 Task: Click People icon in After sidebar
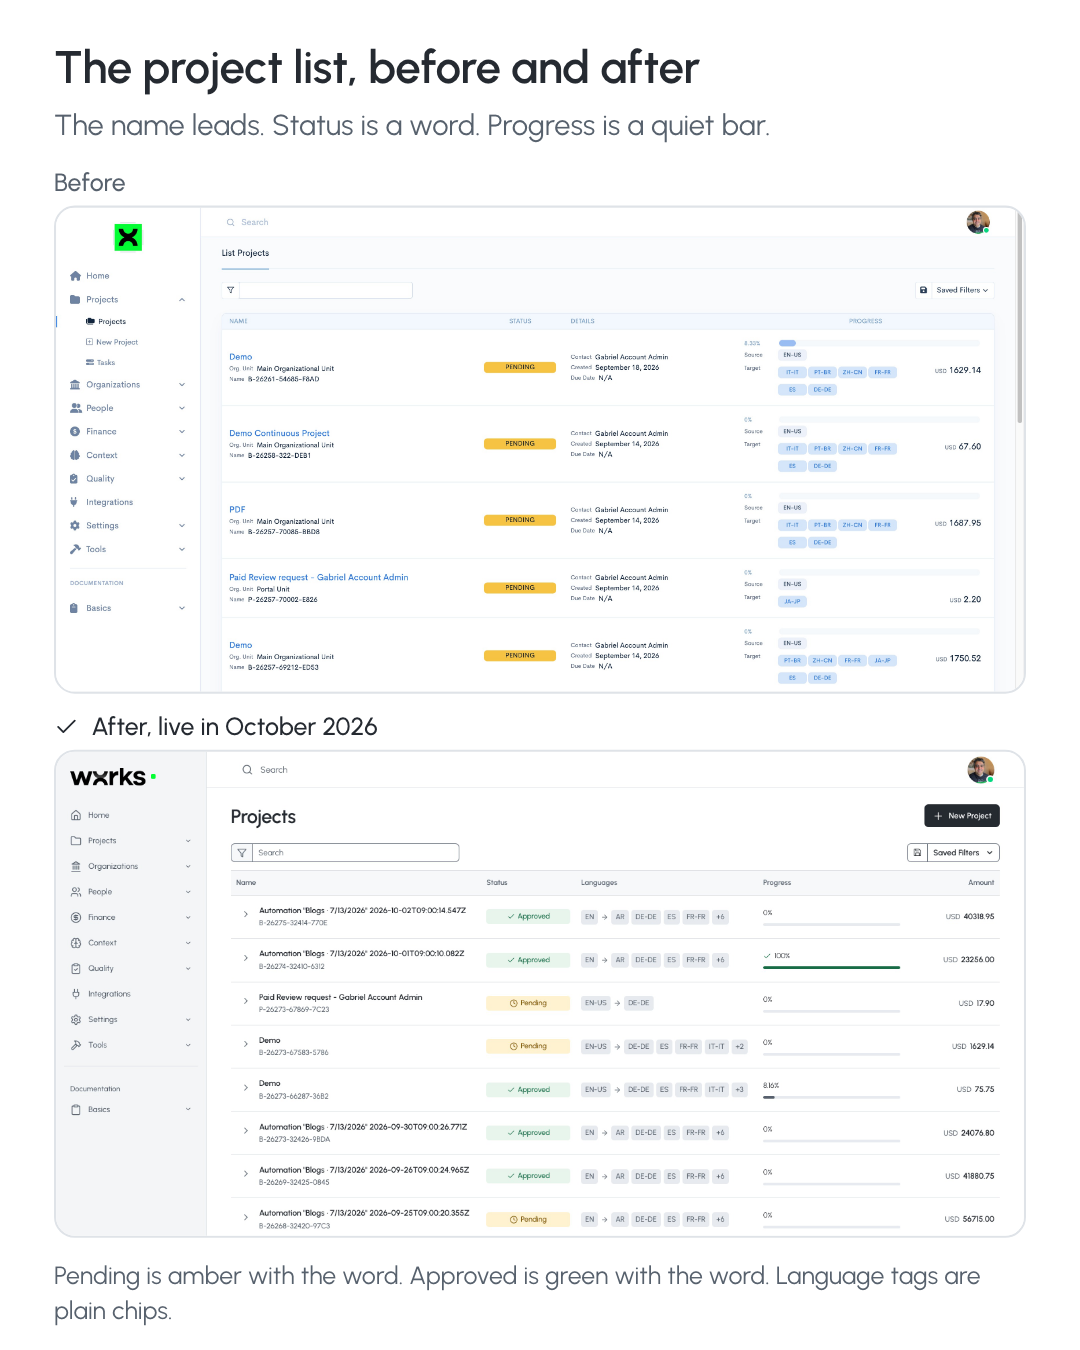click(76, 892)
